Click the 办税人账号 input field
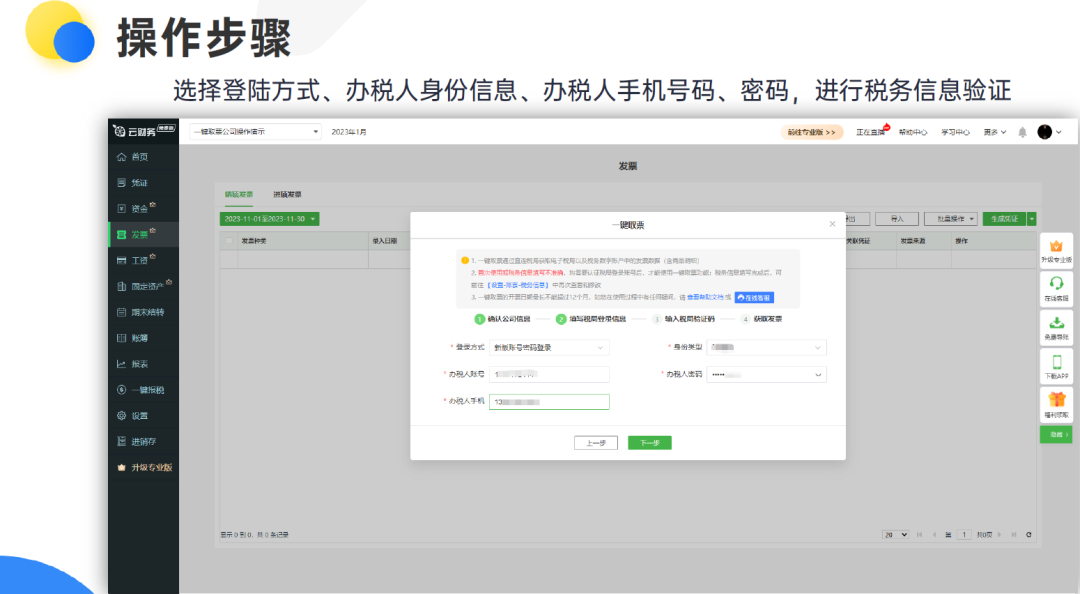Screen dimensions: 1080x594 tap(549, 374)
